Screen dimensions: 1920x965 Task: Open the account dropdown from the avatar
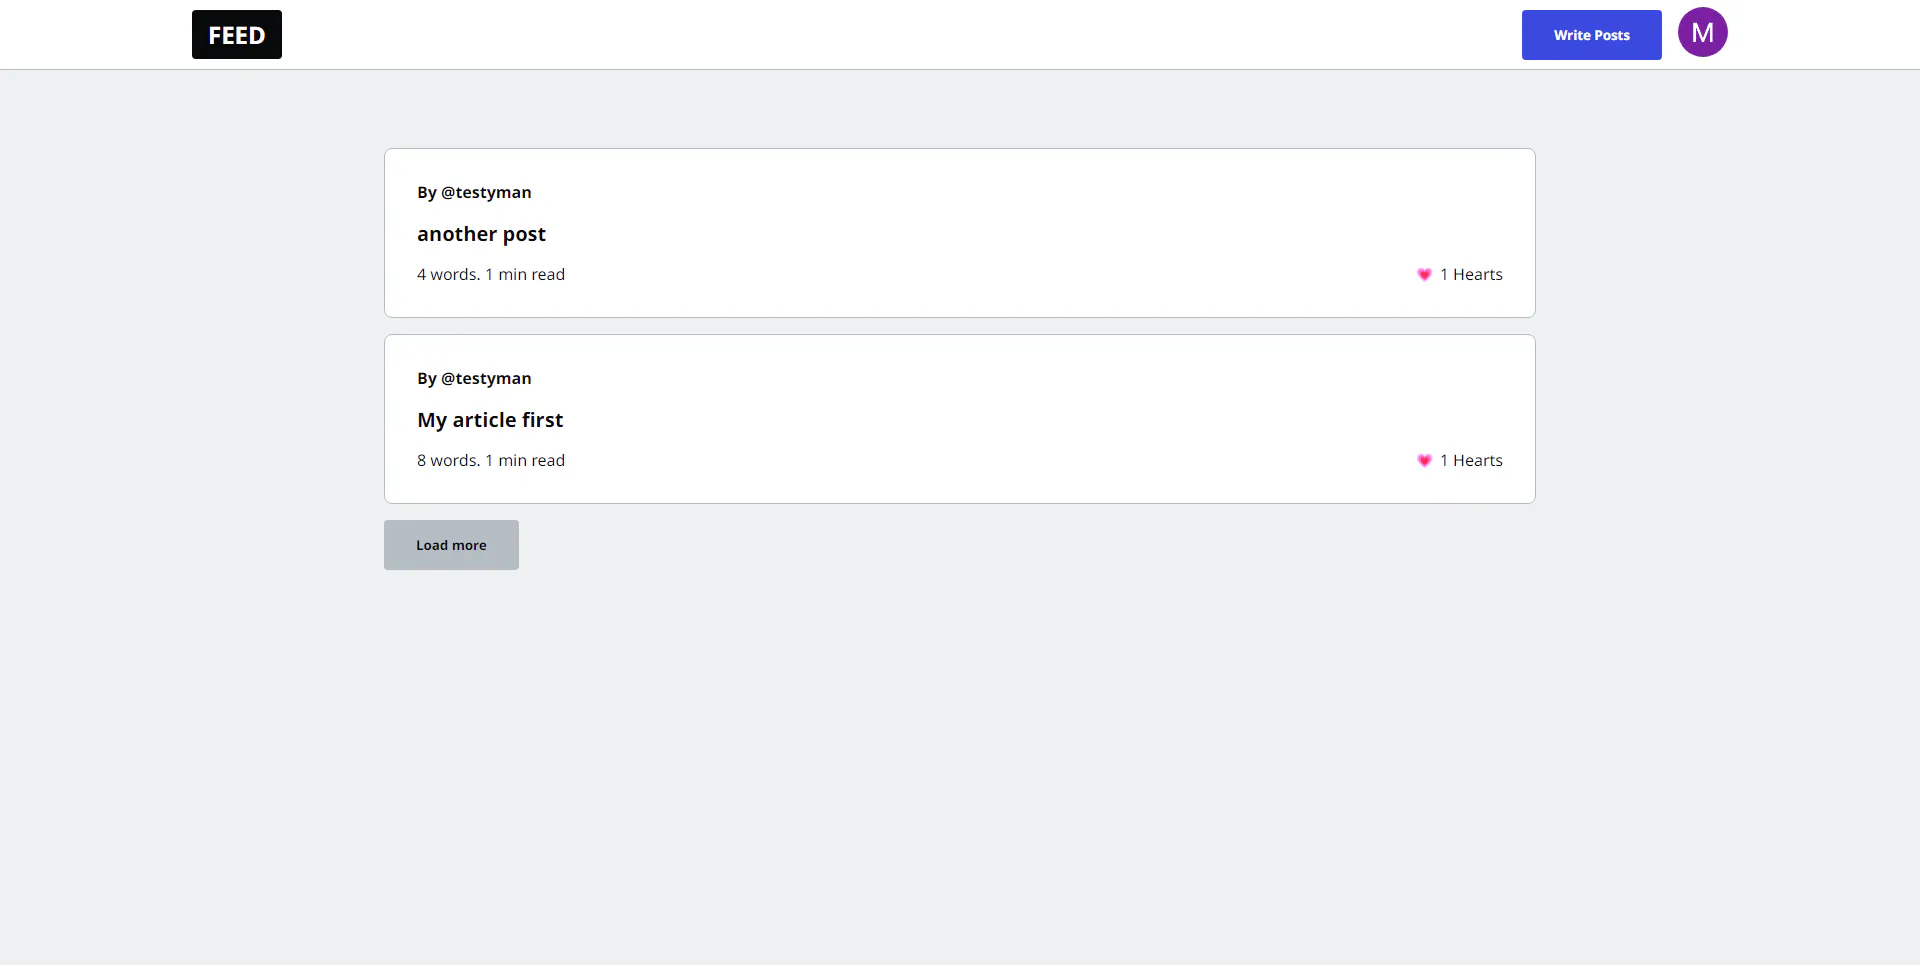coord(1702,32)
